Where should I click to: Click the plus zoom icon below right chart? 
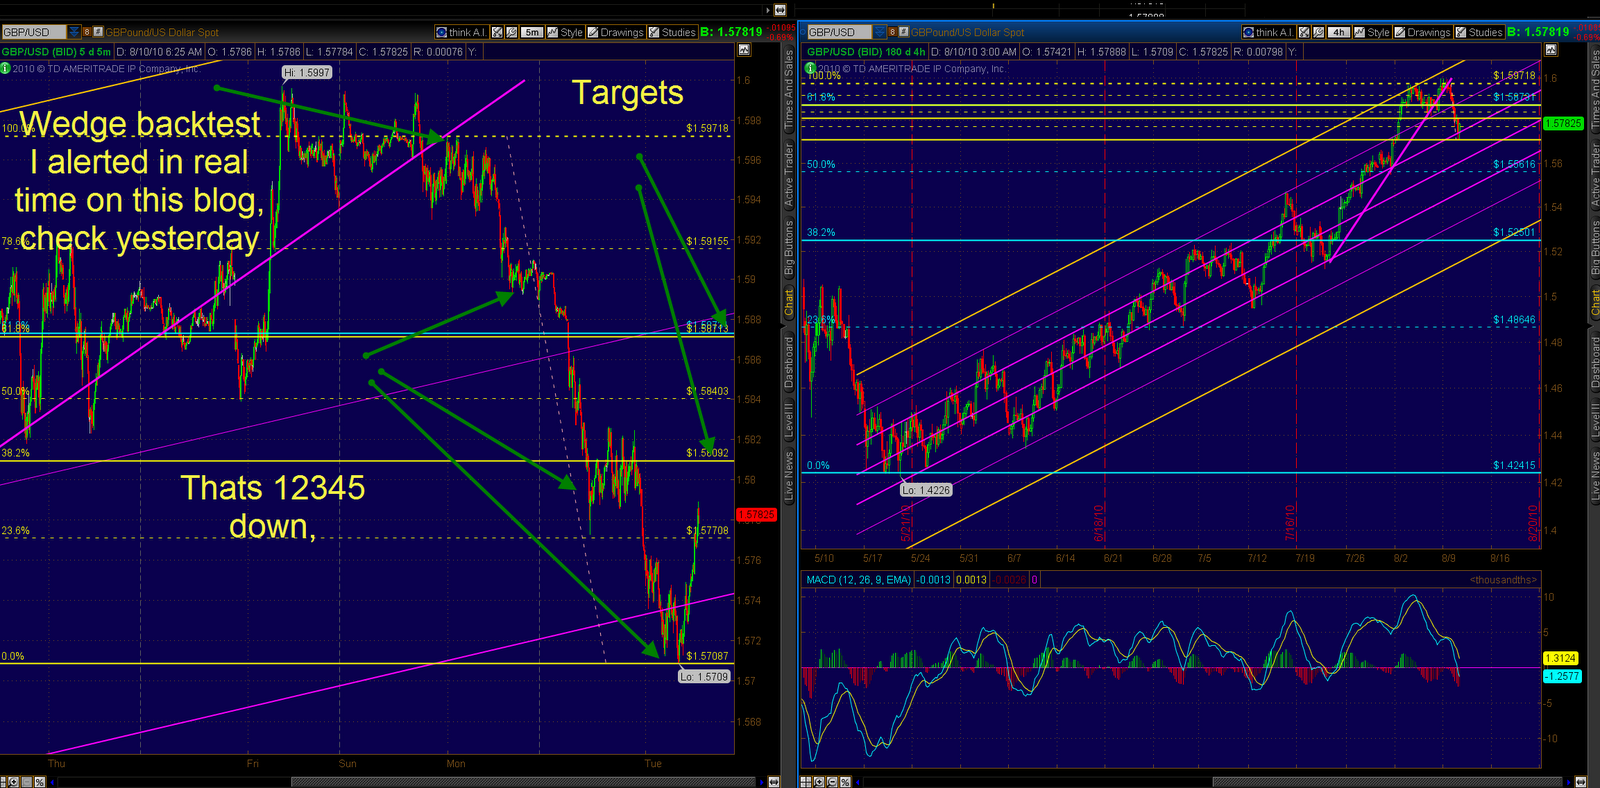(819, 782)
